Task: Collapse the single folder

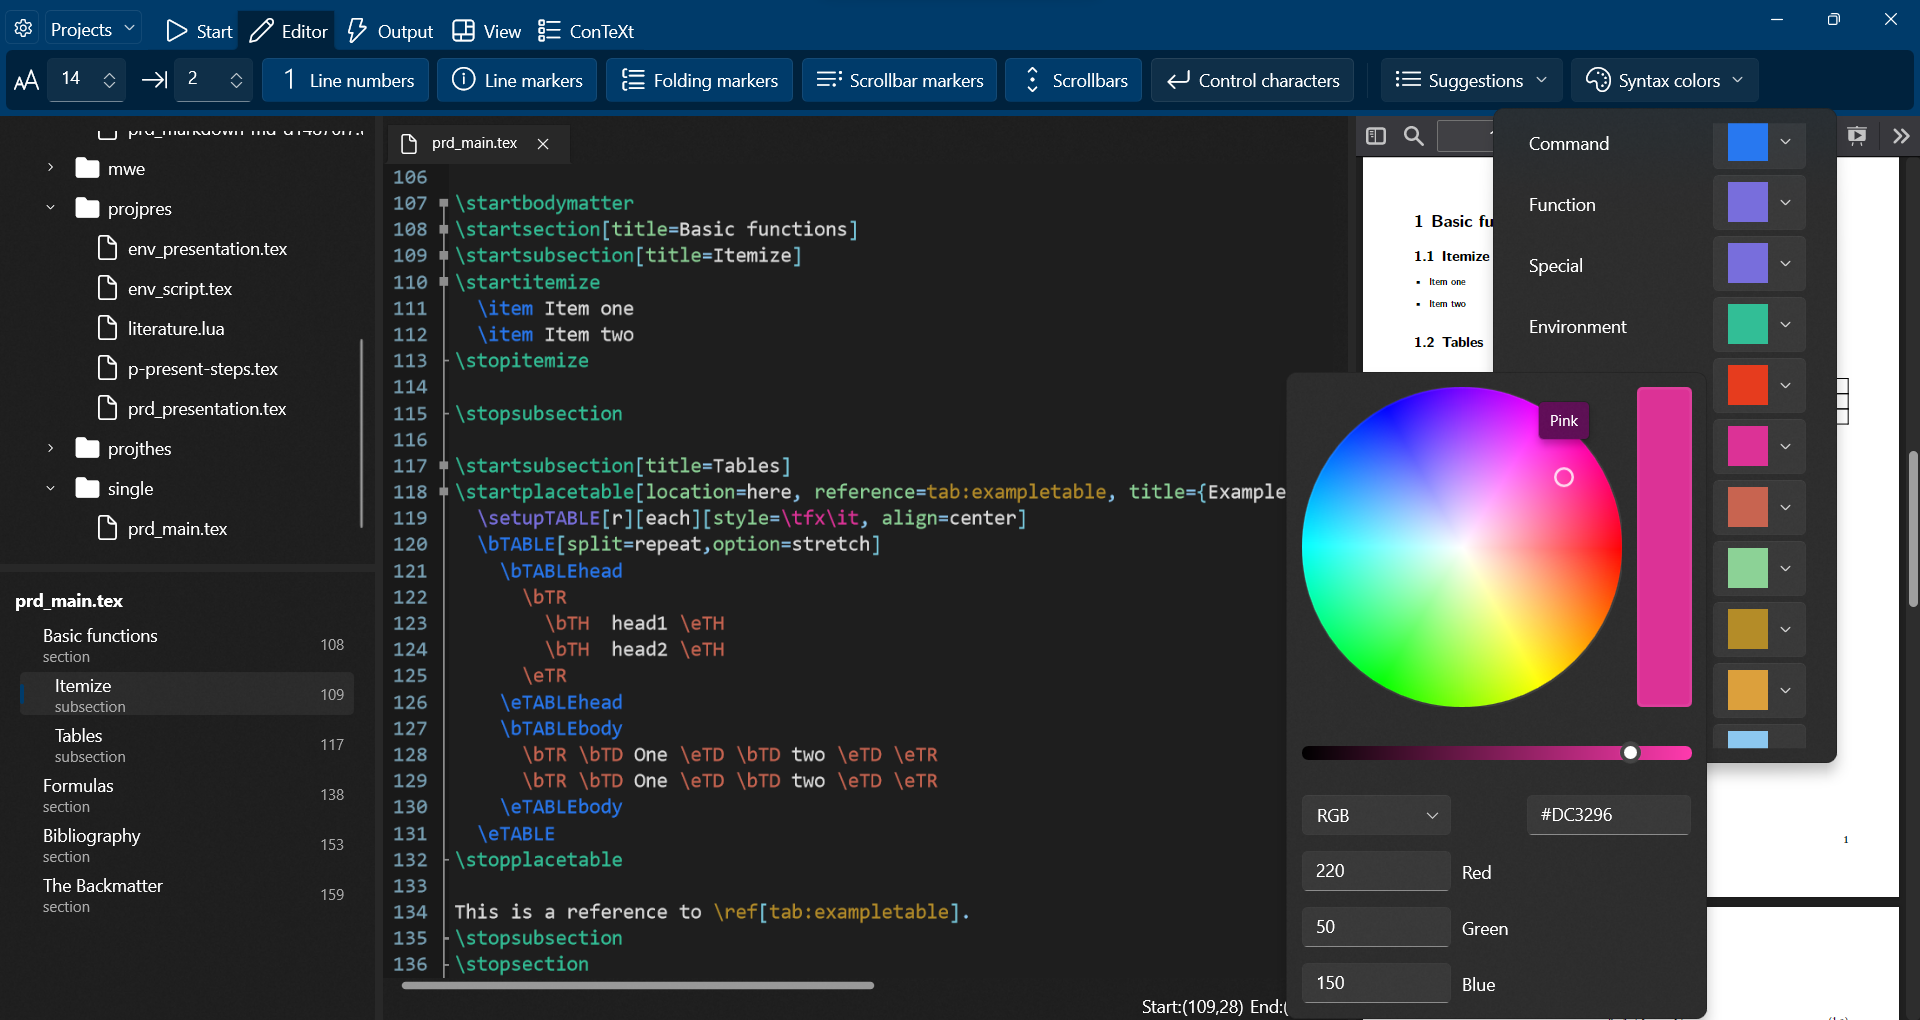Action: [50, 488]
